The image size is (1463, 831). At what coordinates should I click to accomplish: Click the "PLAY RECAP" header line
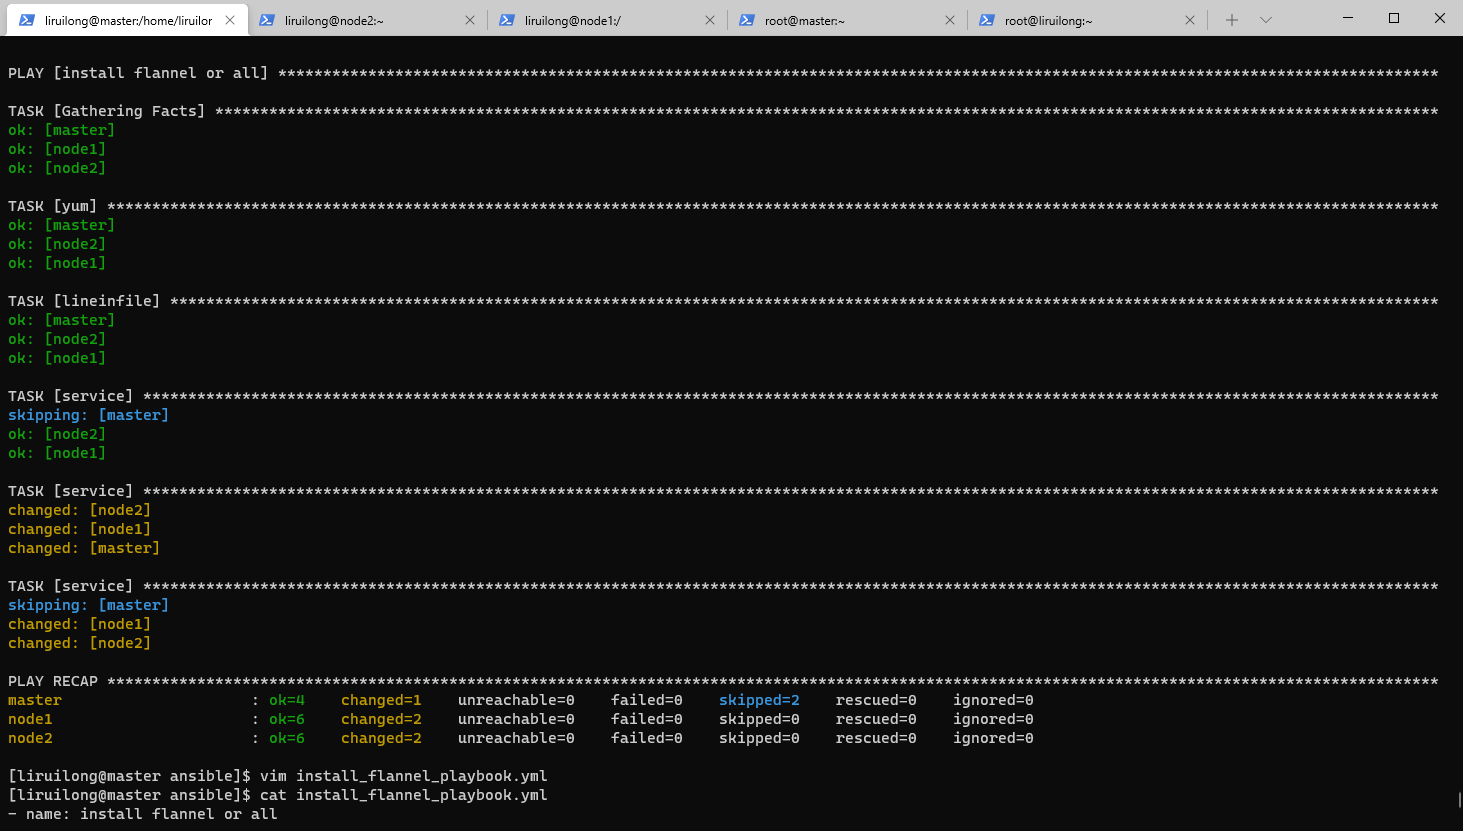[x=723, y=681]
